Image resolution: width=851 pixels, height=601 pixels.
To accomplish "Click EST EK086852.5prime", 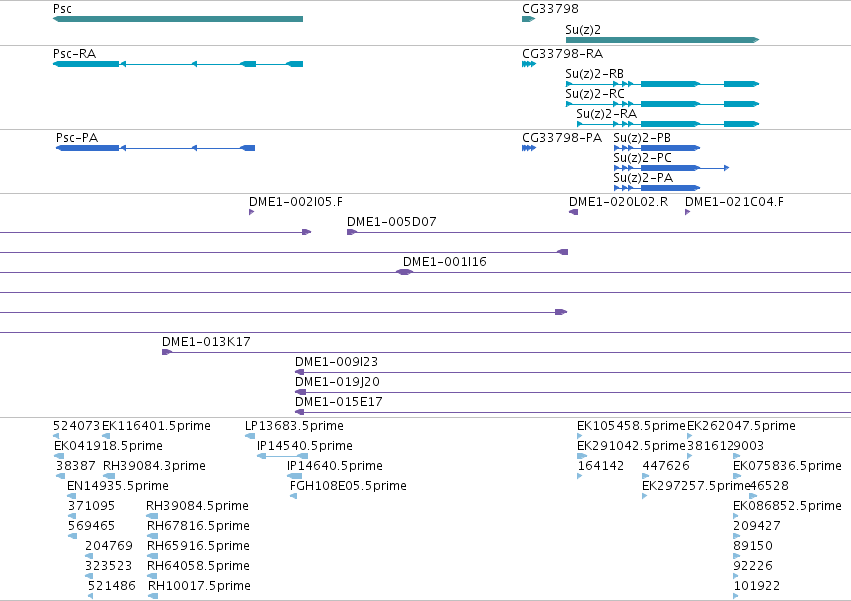I will pos(788,506).
